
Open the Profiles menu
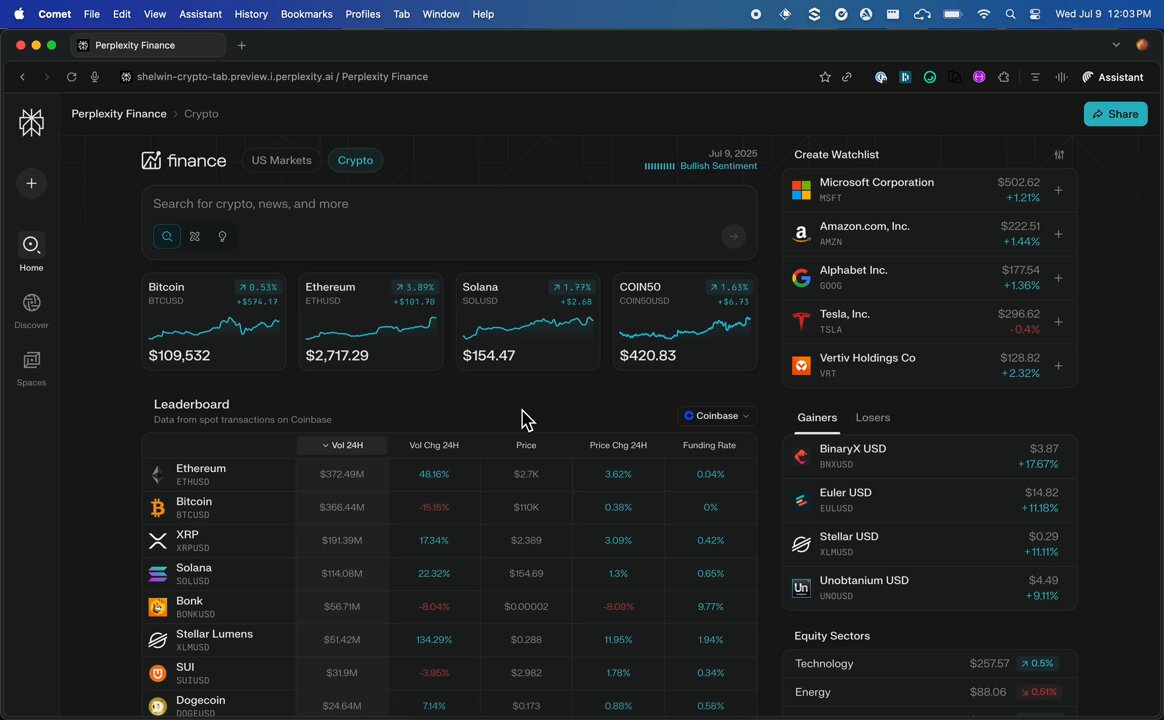click(x=362, y=14)
